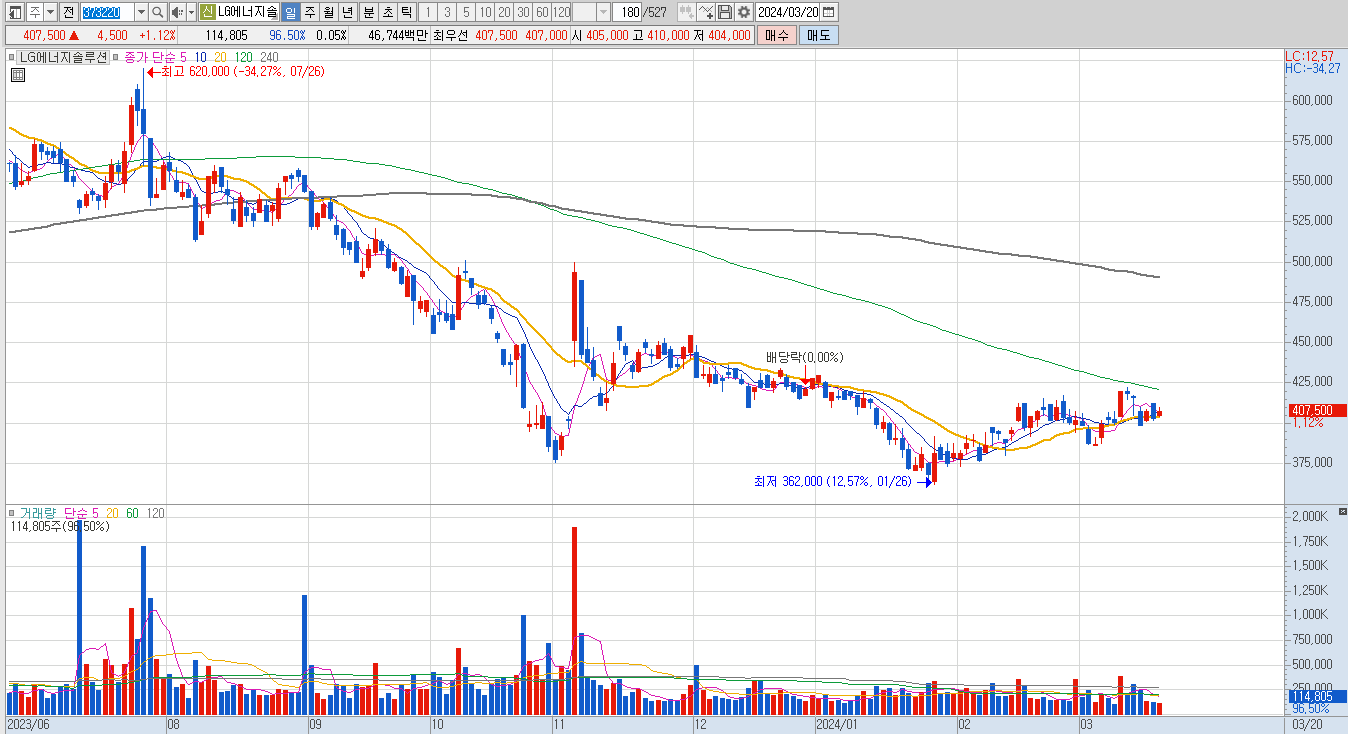Click the 2023/06 date axis label
The image size is (1348, 734).
(x=27, y=722)
